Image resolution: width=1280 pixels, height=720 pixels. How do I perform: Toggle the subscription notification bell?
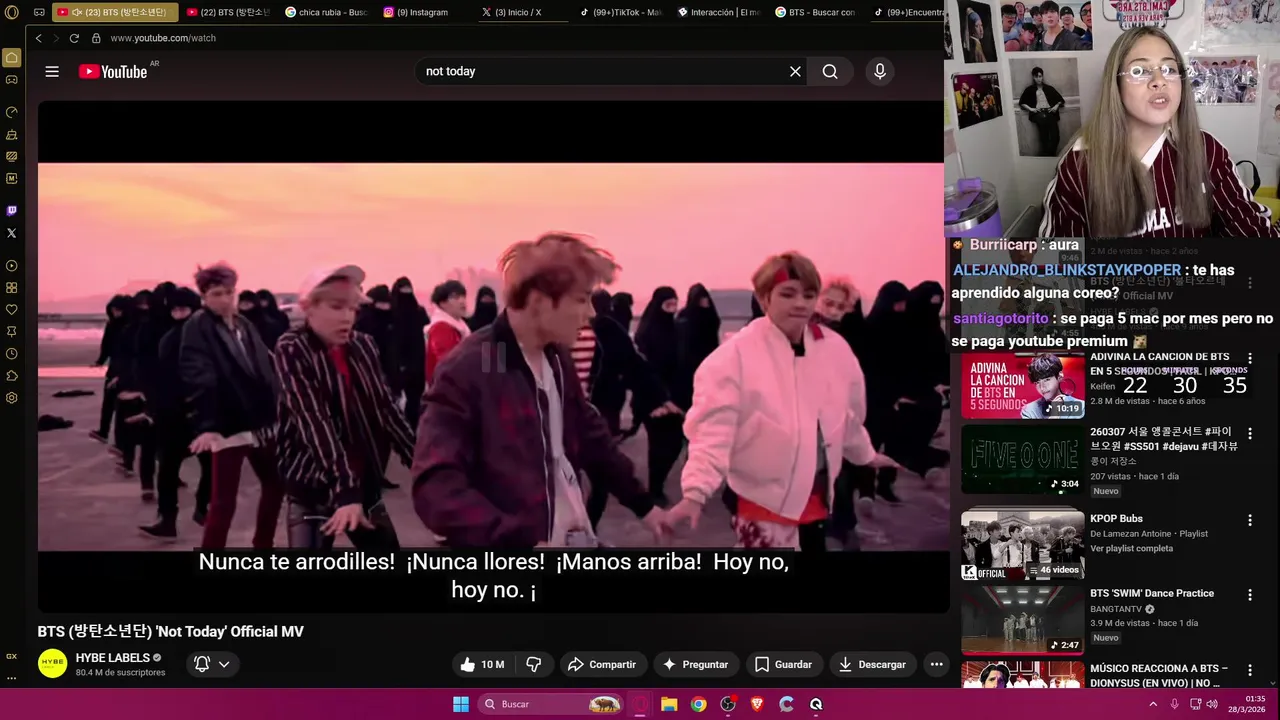pos(202,664)
